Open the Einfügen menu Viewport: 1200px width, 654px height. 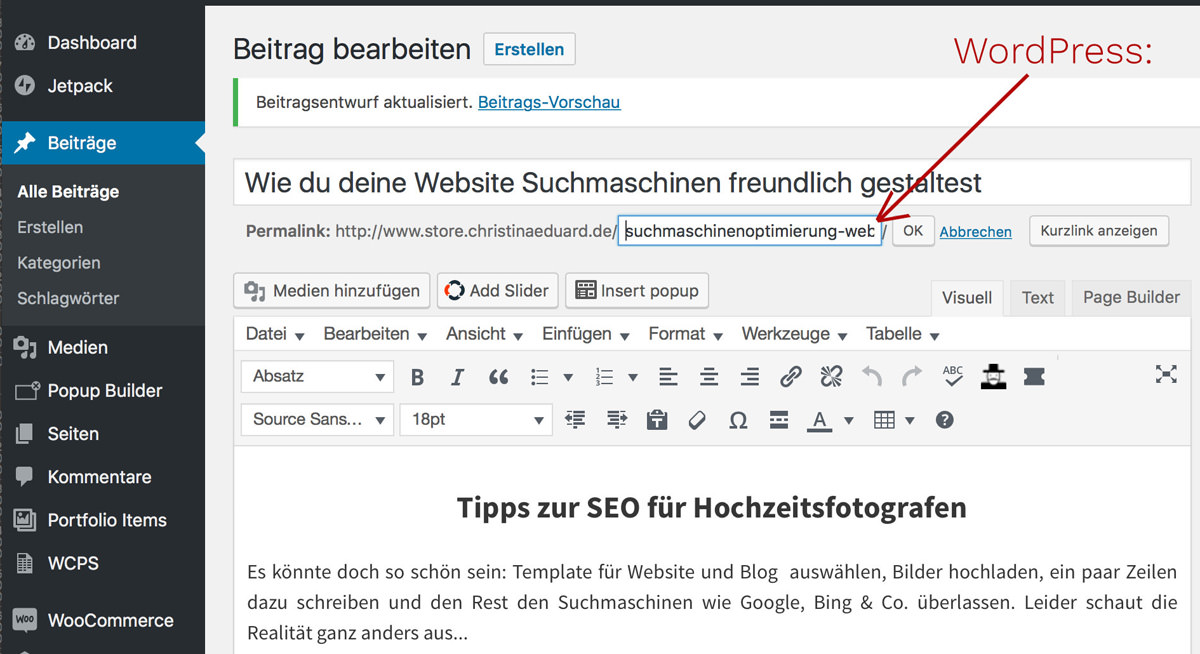pyautogui.click(x=585, y=334)
